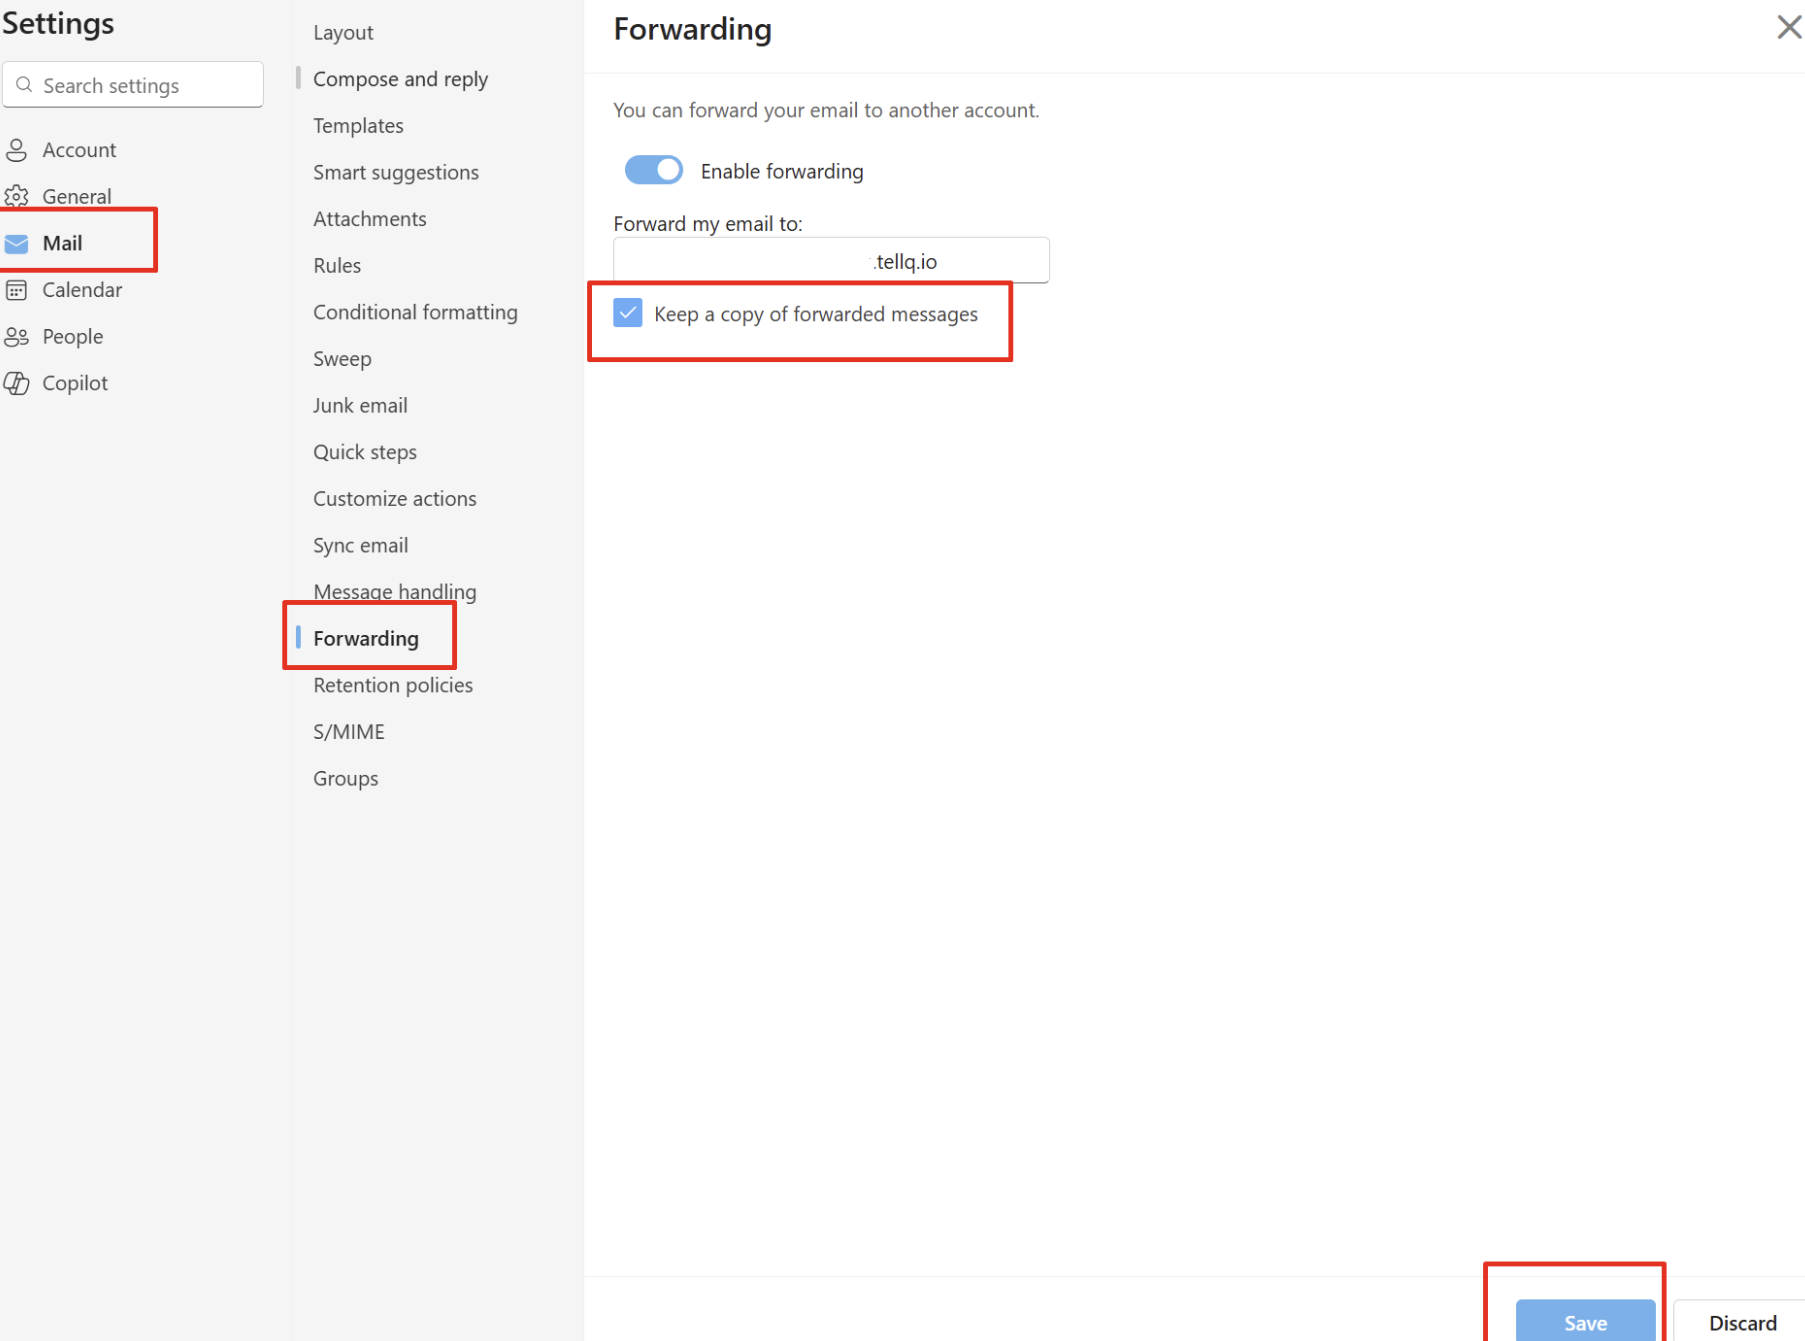Discard the forwarding changes
This screenshot has height=1341, width=1805.
[x=1741, y=1321]
